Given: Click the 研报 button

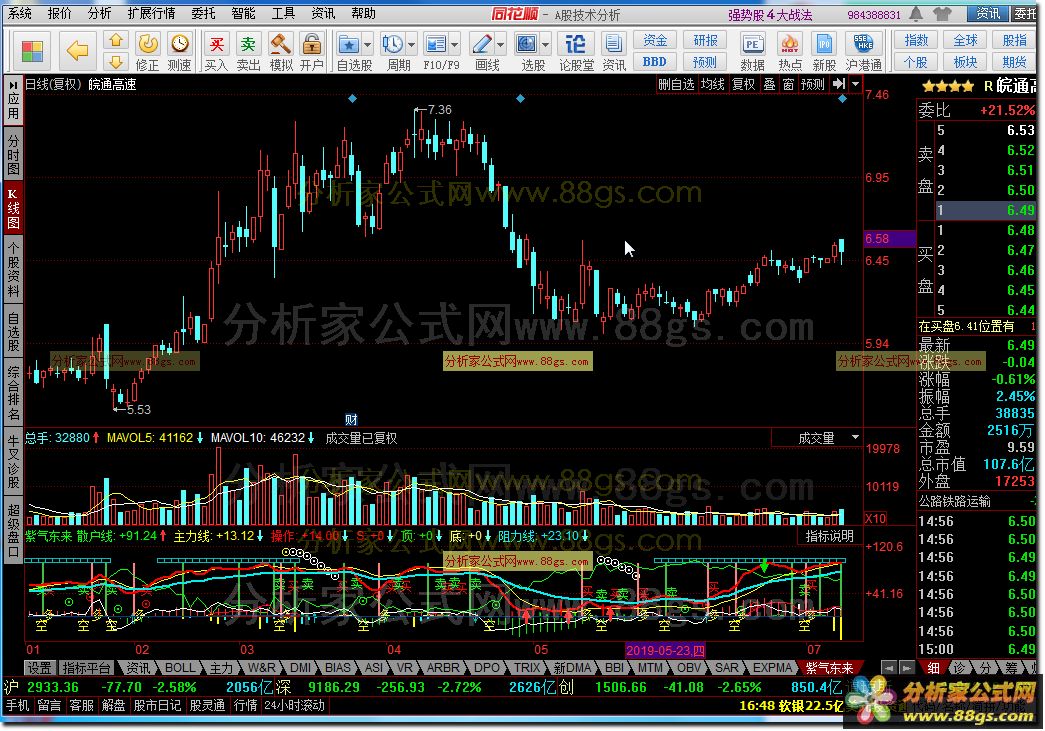Looking at the screenshot, I should pyautogui.click(x=705, y=41).
